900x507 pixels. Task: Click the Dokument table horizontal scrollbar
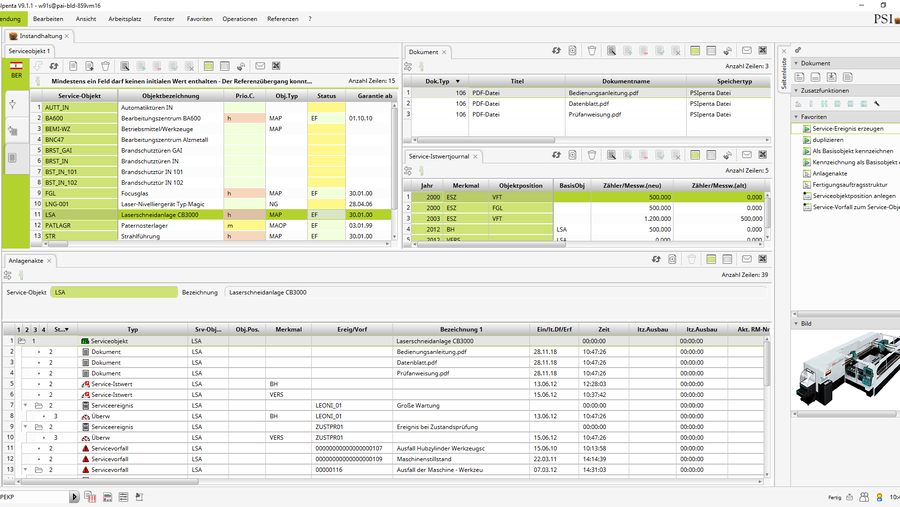pyautogui.click(x=485, y=140)
